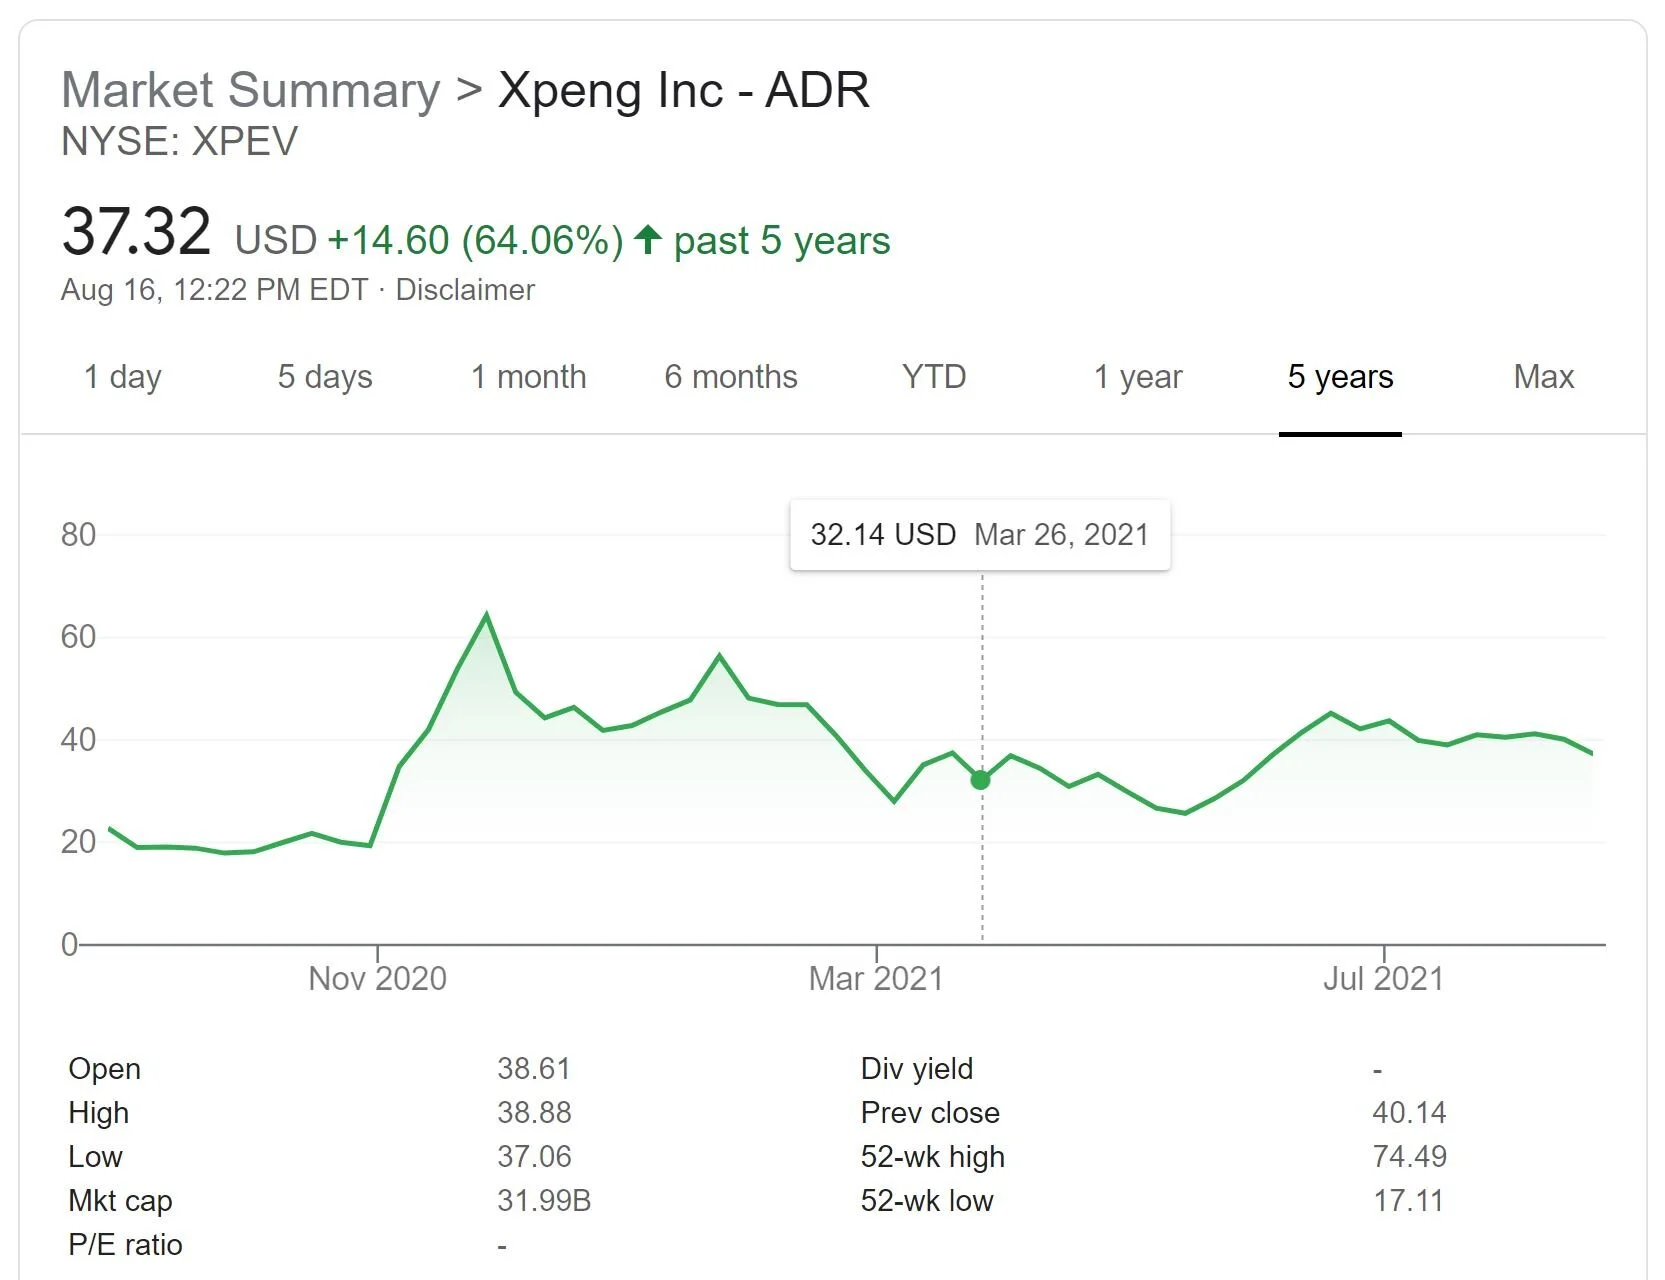This screenshot has width=1665, height=1280.
Task: Click the Prev close label
Action: [930, 1113]
